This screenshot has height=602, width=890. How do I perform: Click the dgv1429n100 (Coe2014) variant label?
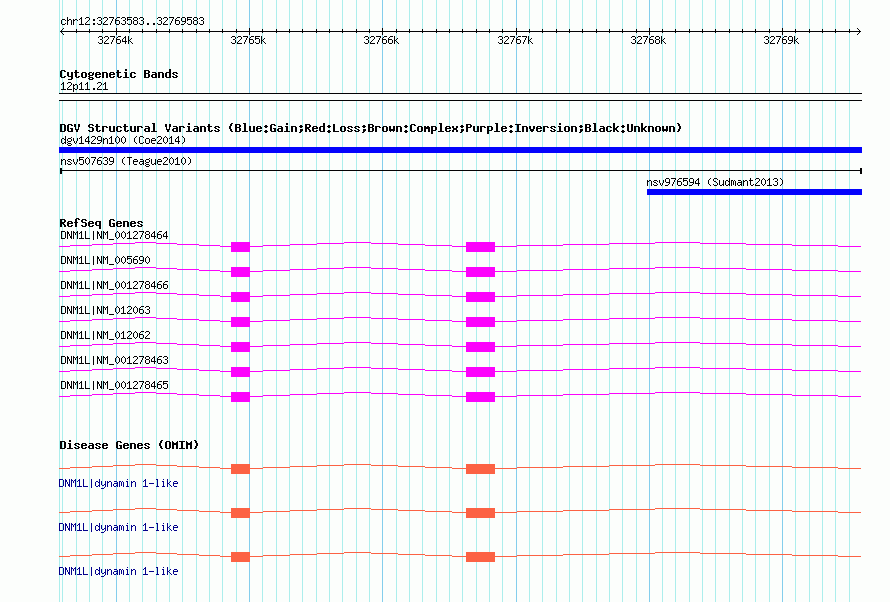tap(123, 140)
